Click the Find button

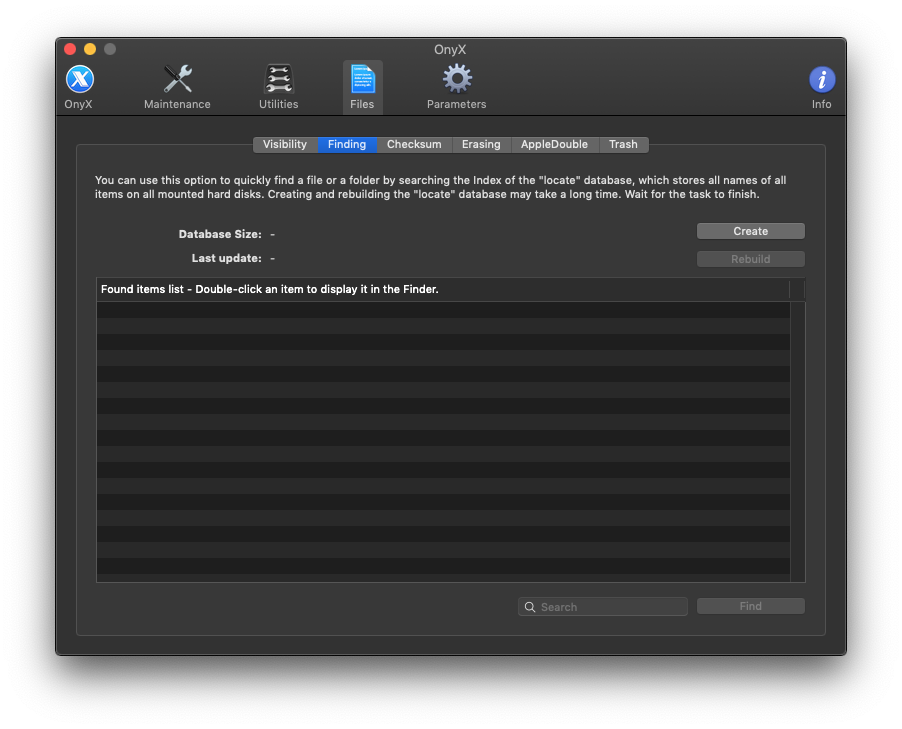point(750,606)
